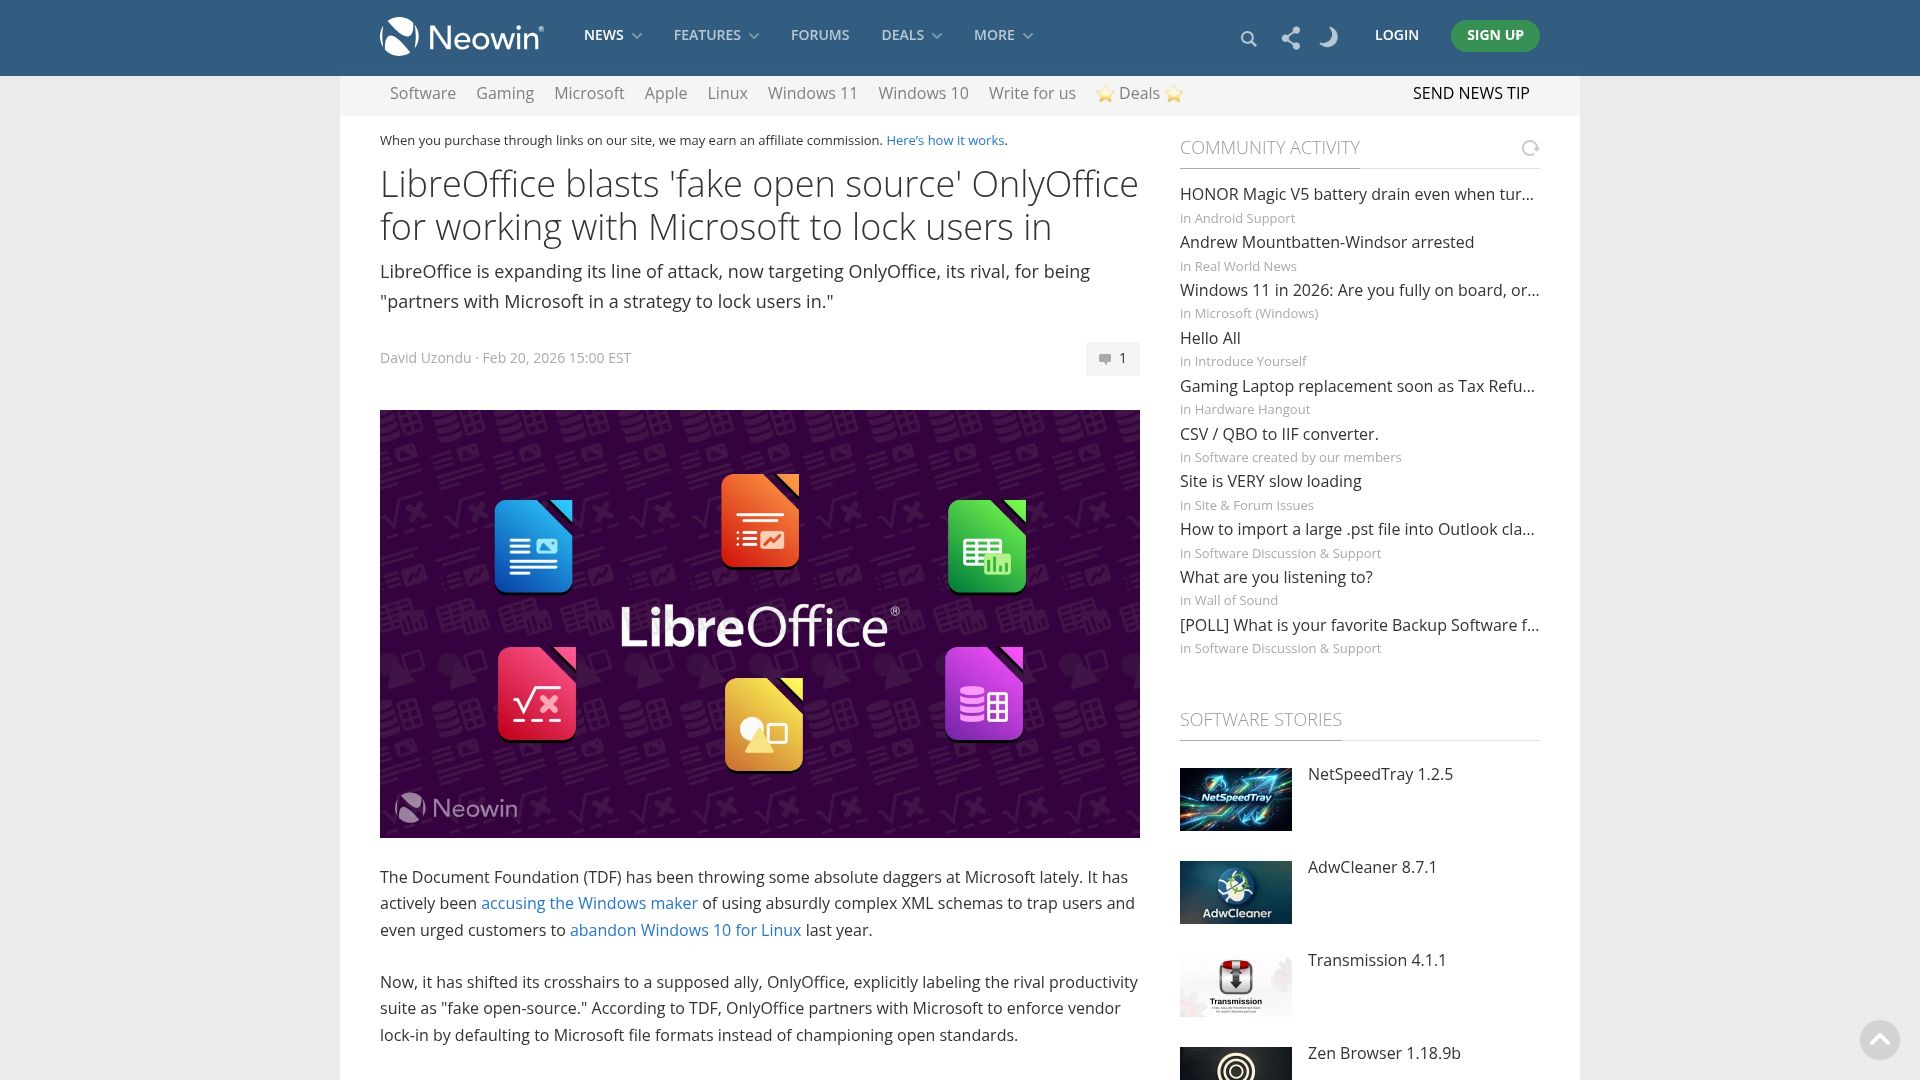Follow 'abandon Windows 10 for Linux' link

tap(685, 930)
